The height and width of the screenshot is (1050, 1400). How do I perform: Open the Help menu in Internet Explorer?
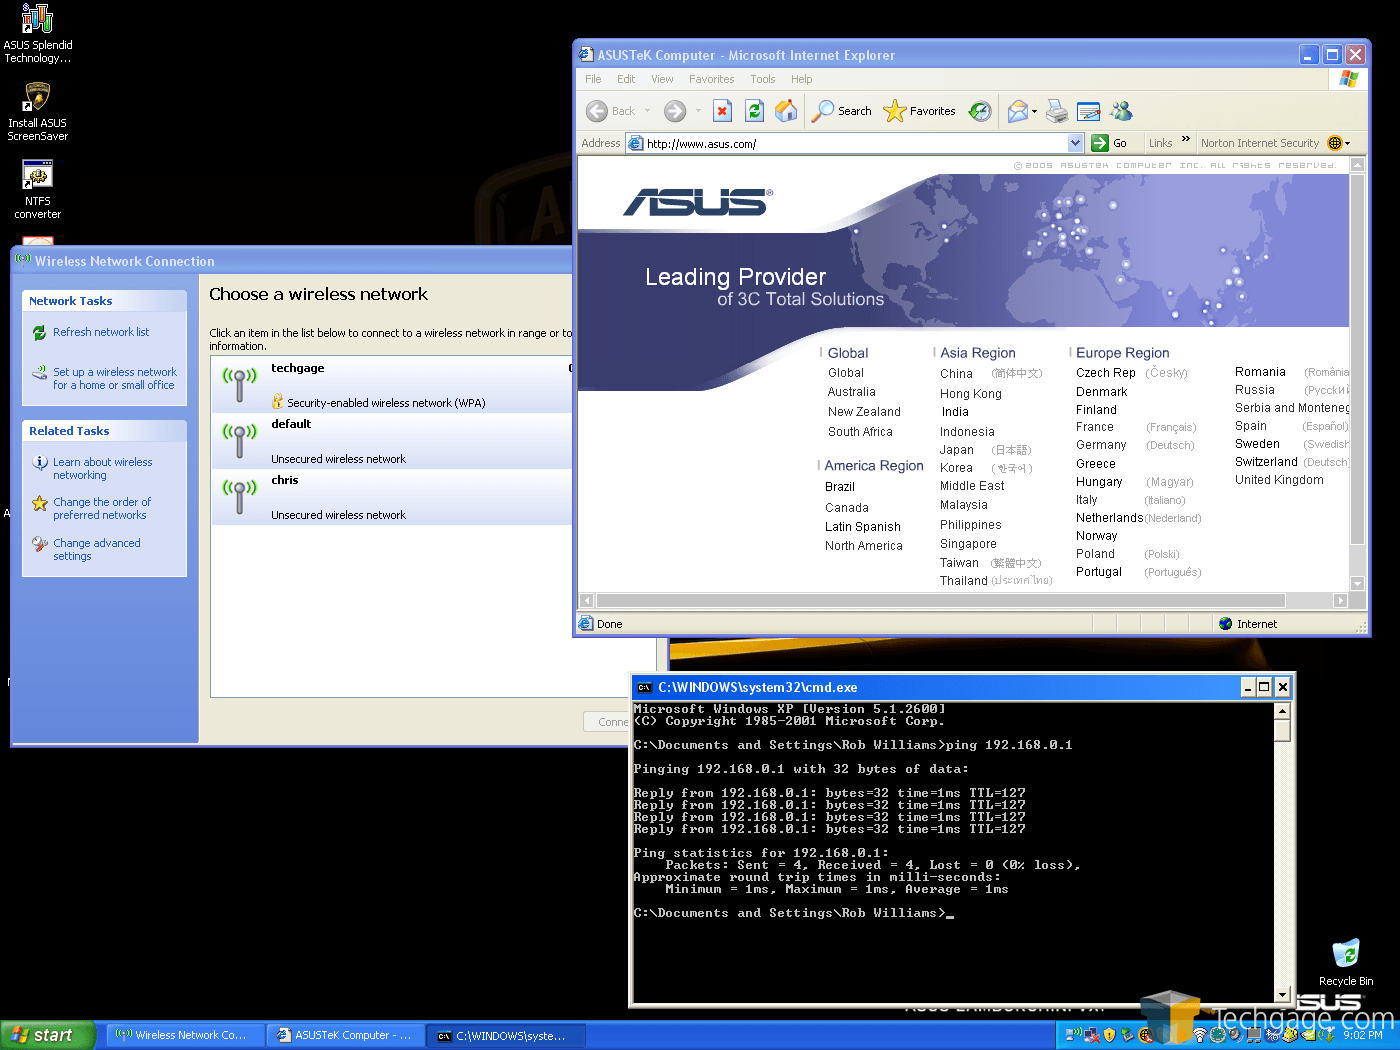coord(801,79)
